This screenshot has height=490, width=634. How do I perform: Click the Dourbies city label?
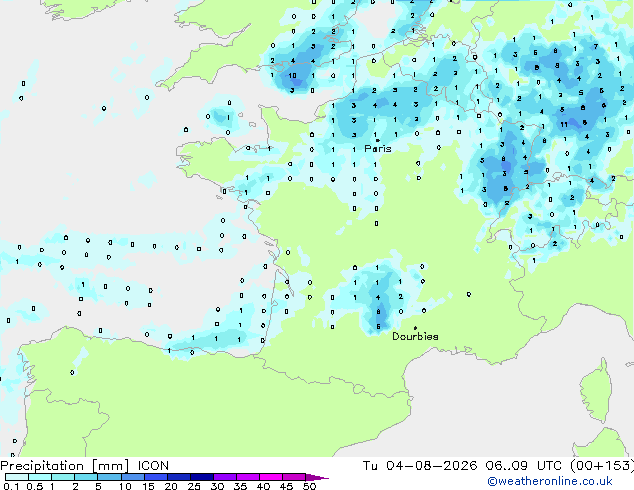coord(415,336)
